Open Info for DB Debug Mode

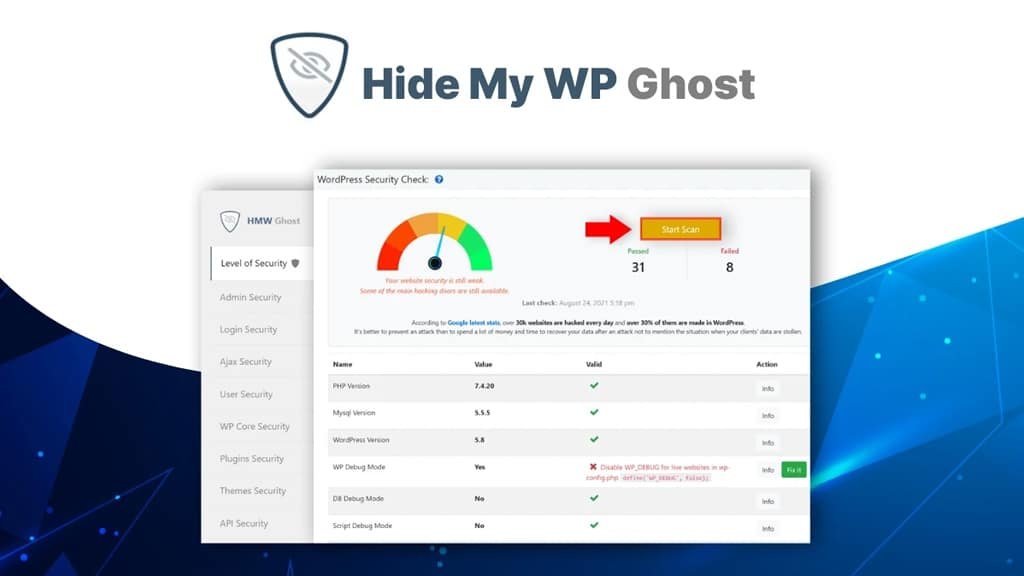coord(768,502)
